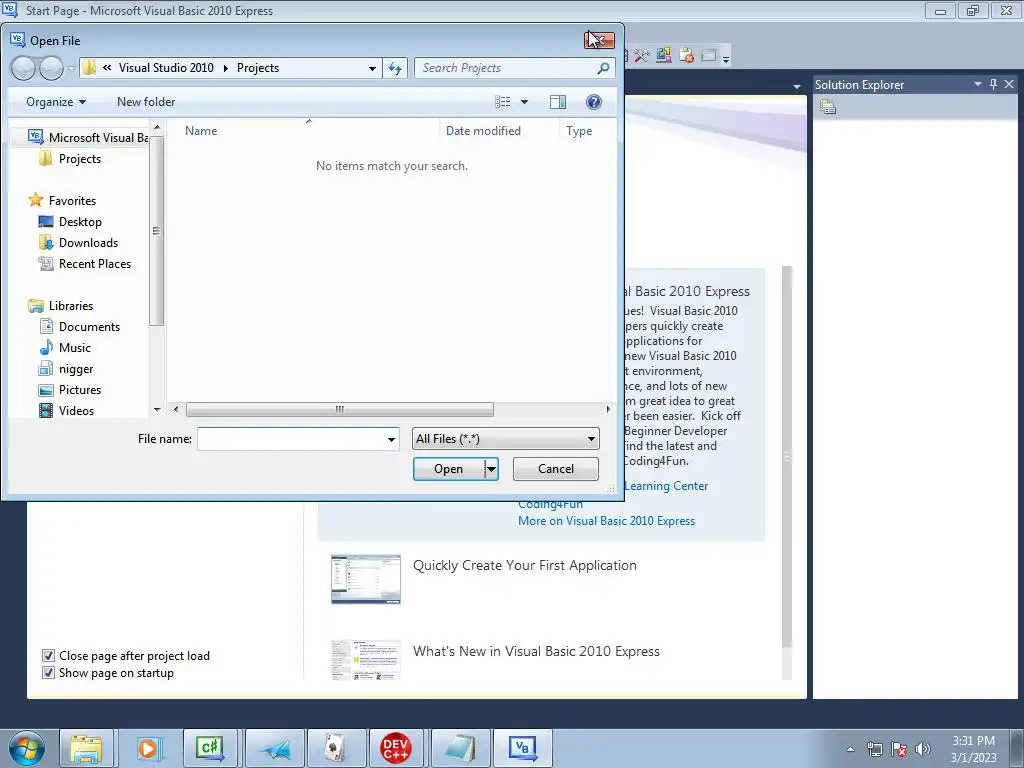This screenshot has width=1024, height=768.
Task: Click the Back navigation arrow in Open File
Action: click(x=24, y=68)
